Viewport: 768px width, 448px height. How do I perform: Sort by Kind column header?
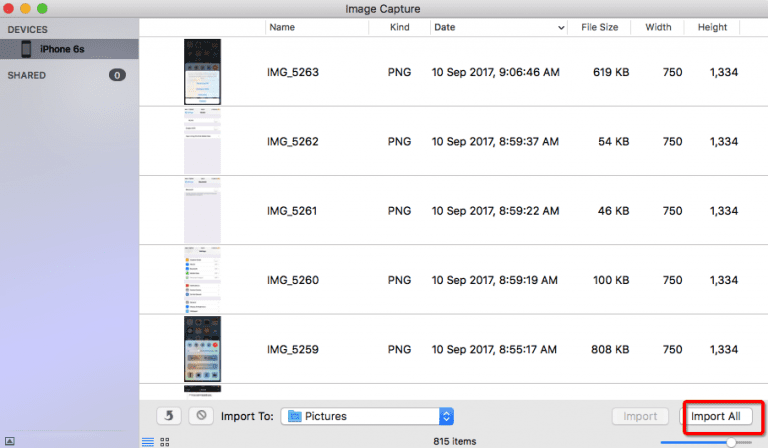(x=399, y=28)
